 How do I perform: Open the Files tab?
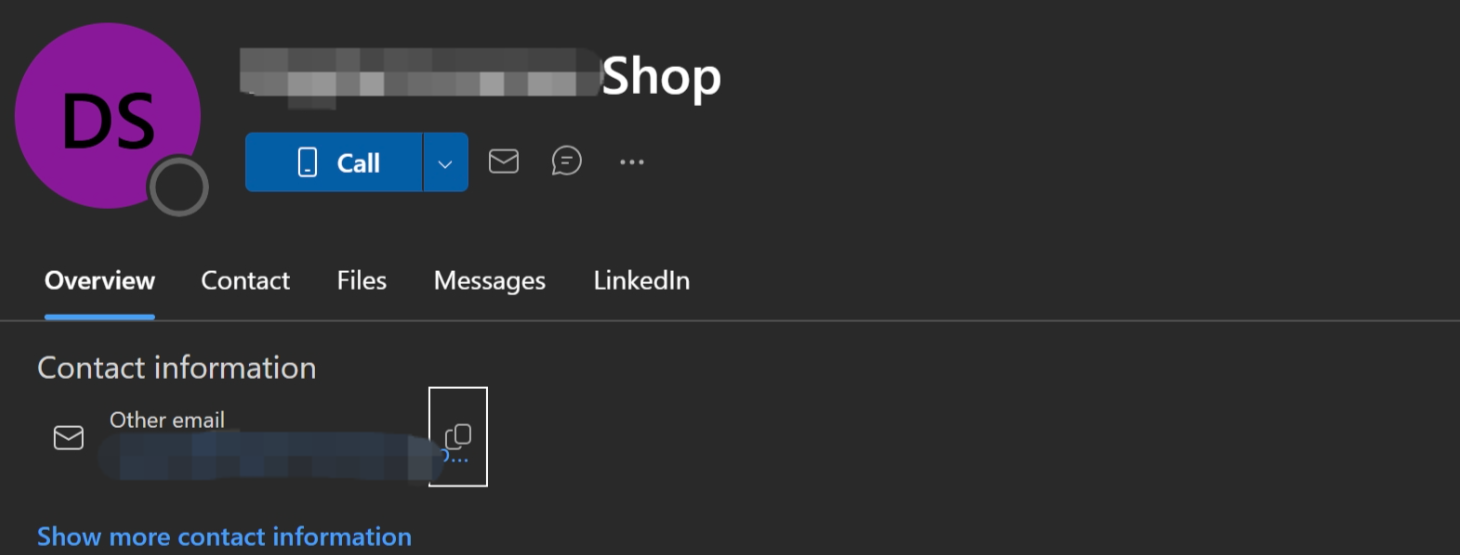coord(362,281)
